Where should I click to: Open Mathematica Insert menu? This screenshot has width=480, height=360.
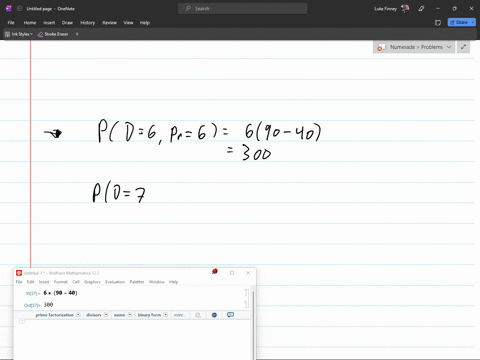click(44, 282)
